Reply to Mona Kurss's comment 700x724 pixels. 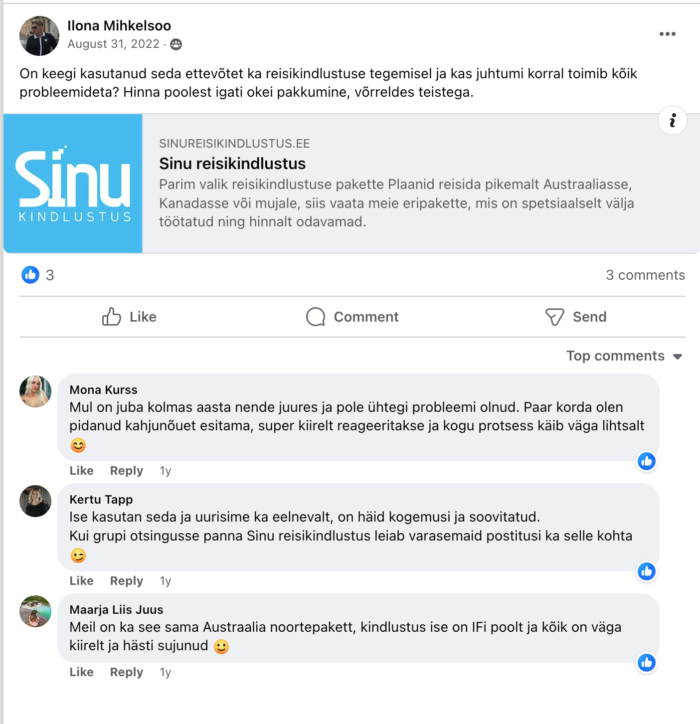pos(127,471)
